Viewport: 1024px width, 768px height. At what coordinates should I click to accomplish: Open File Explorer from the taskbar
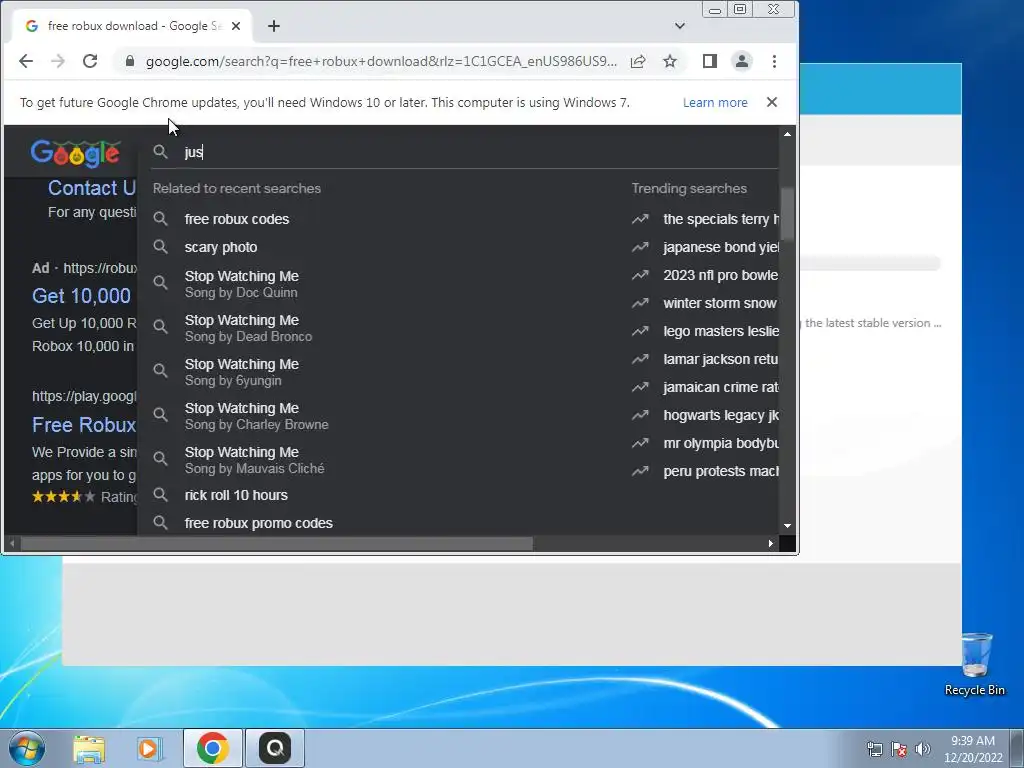tap(89, 748)
